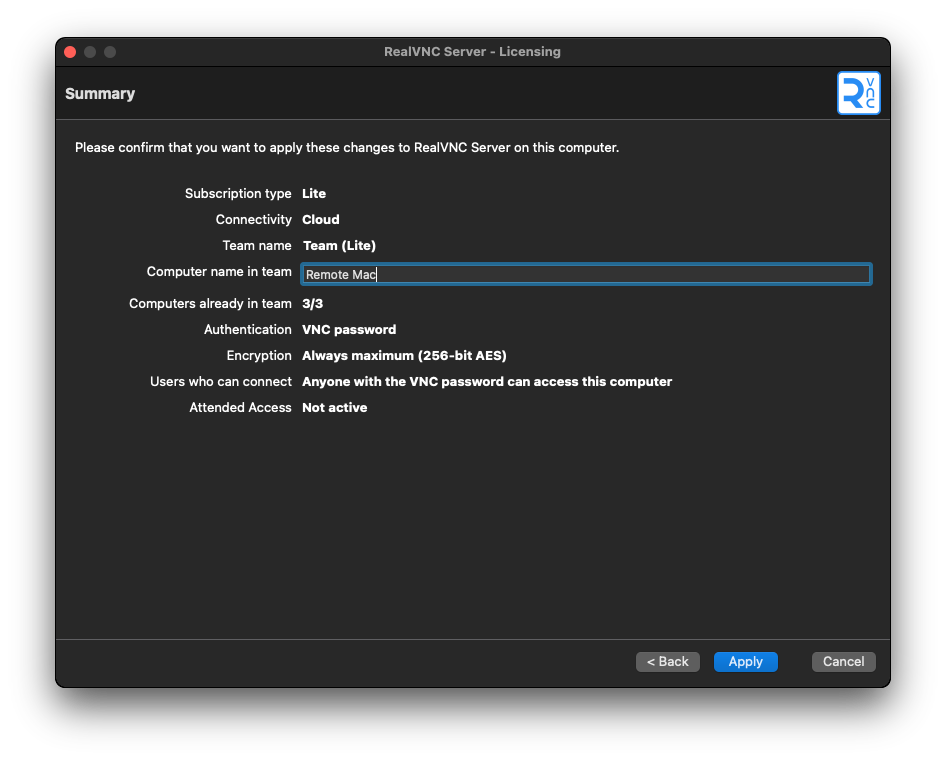Click the Lite subscription value
The width and height of the screenshot is (946, 761).
[314, 194]
